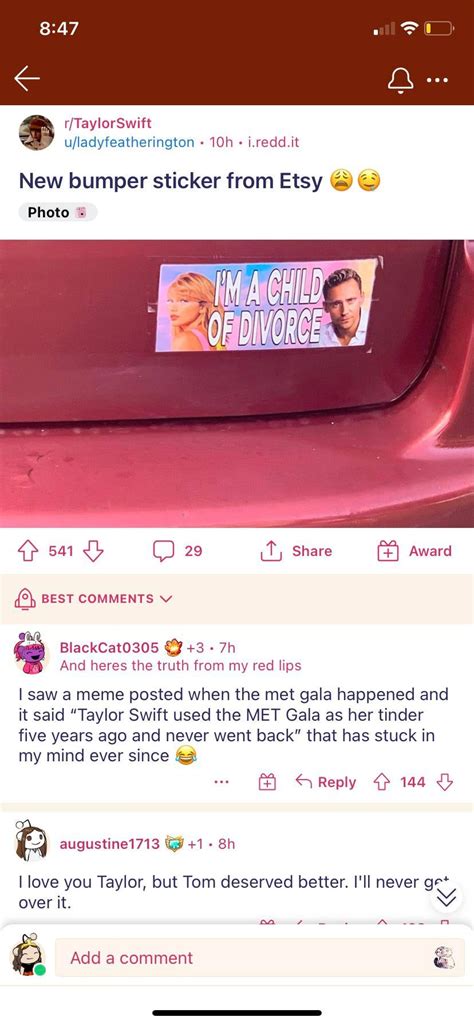This screenshot has width=474, height=1025.
Task: Open the notification bell icon
Action: pyautogui.click(x=401, y=80)
